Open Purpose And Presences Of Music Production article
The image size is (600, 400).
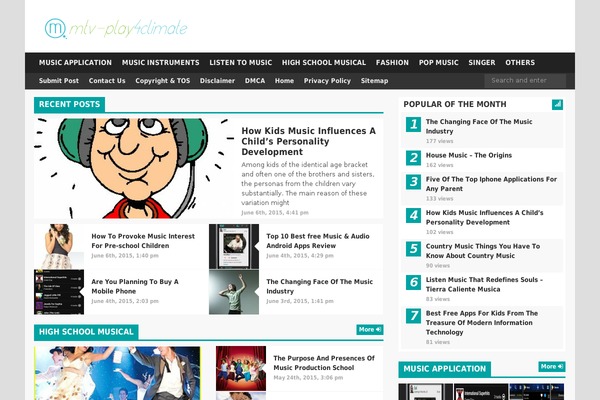[324, 363]
